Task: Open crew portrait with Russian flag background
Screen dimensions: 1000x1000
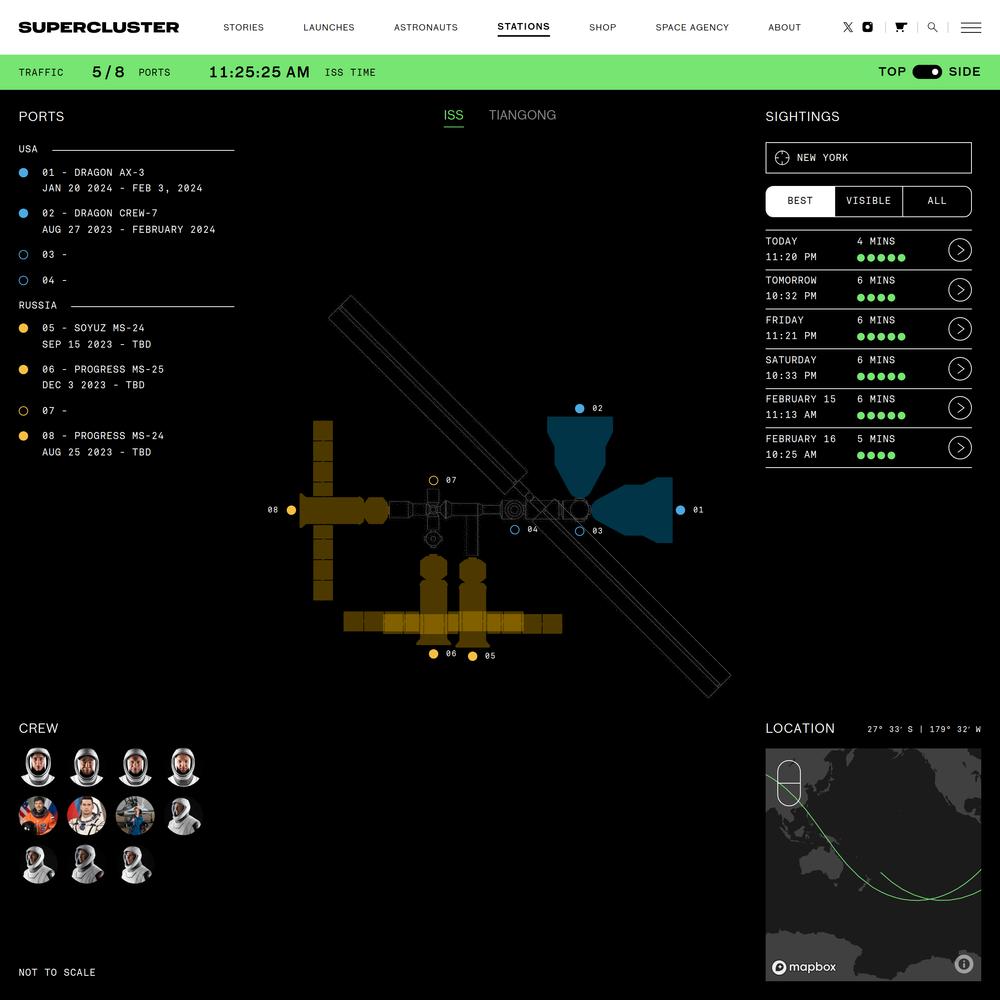Action: [87, 816]
